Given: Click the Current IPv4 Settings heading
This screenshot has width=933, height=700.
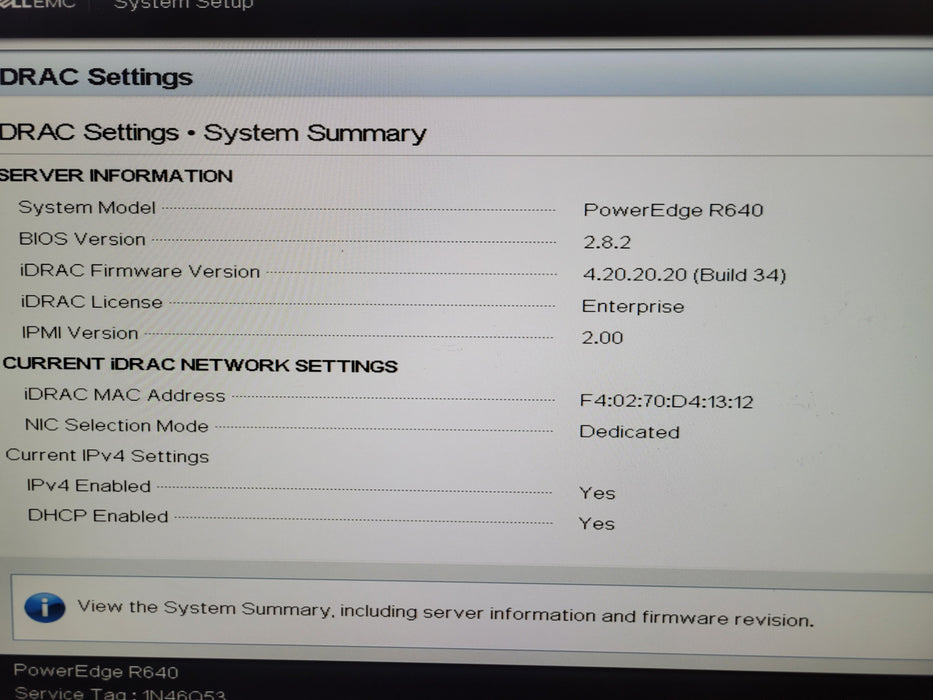Looking at the screenshot, I should point(107,455).
